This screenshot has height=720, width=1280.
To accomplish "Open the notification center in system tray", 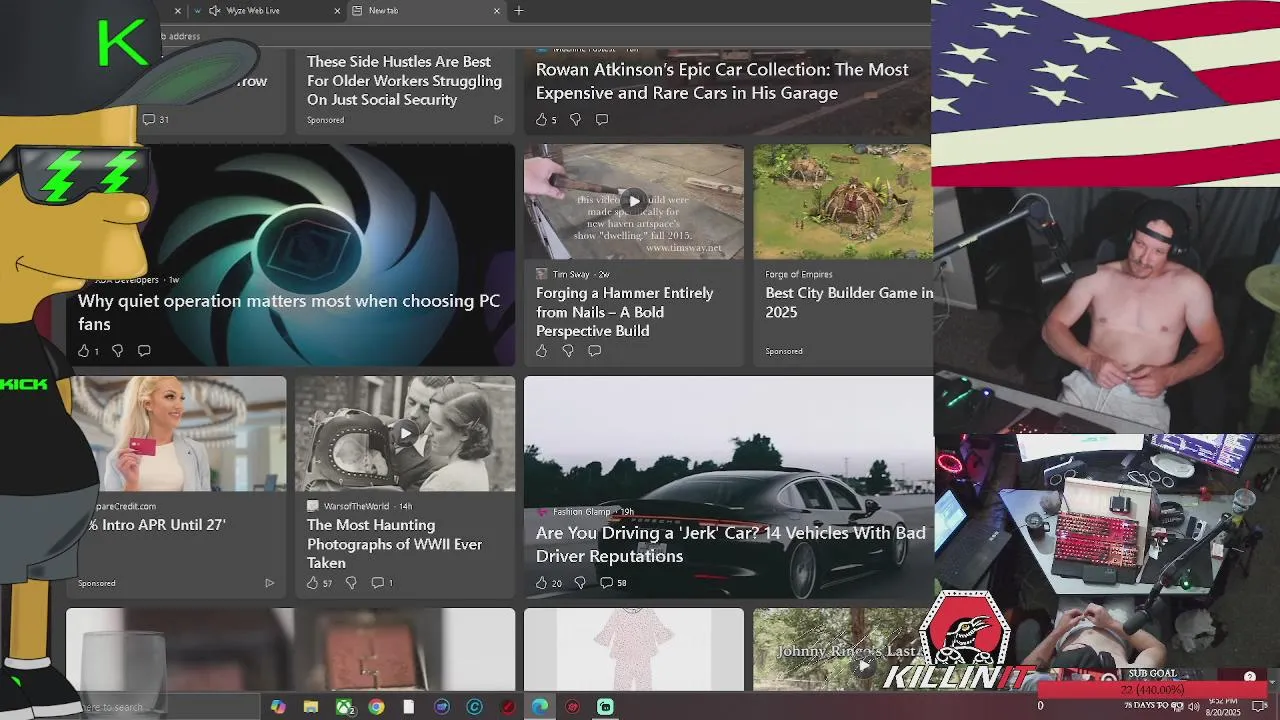I will (x=1260, y=706).
